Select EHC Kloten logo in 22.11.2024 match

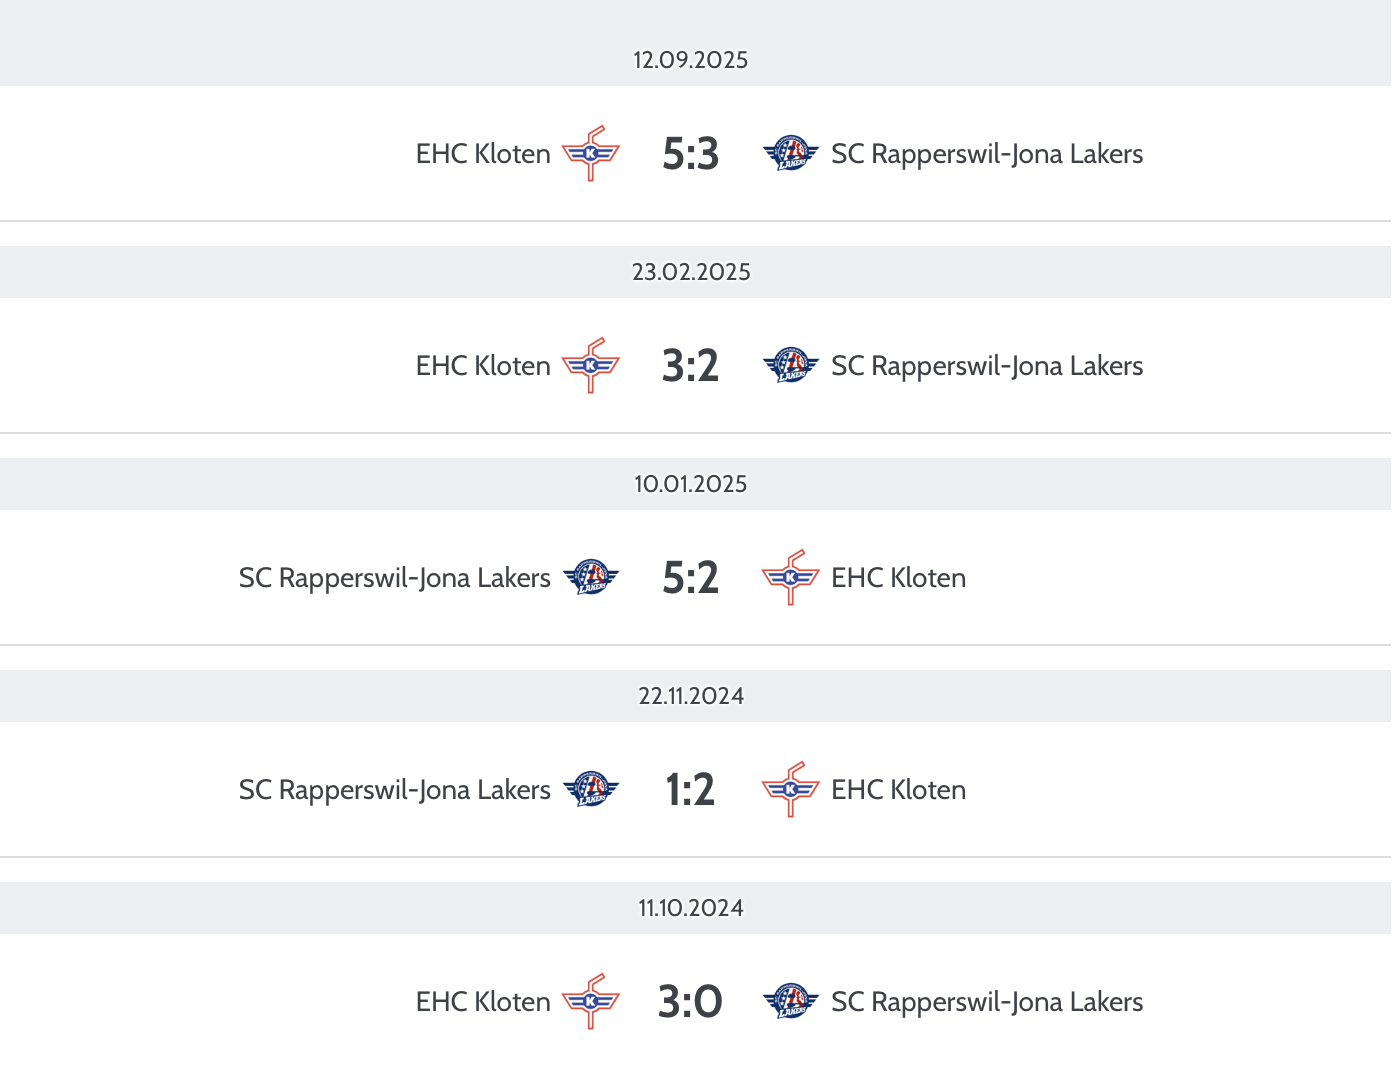pyautogui.click(x=791, y=789)
